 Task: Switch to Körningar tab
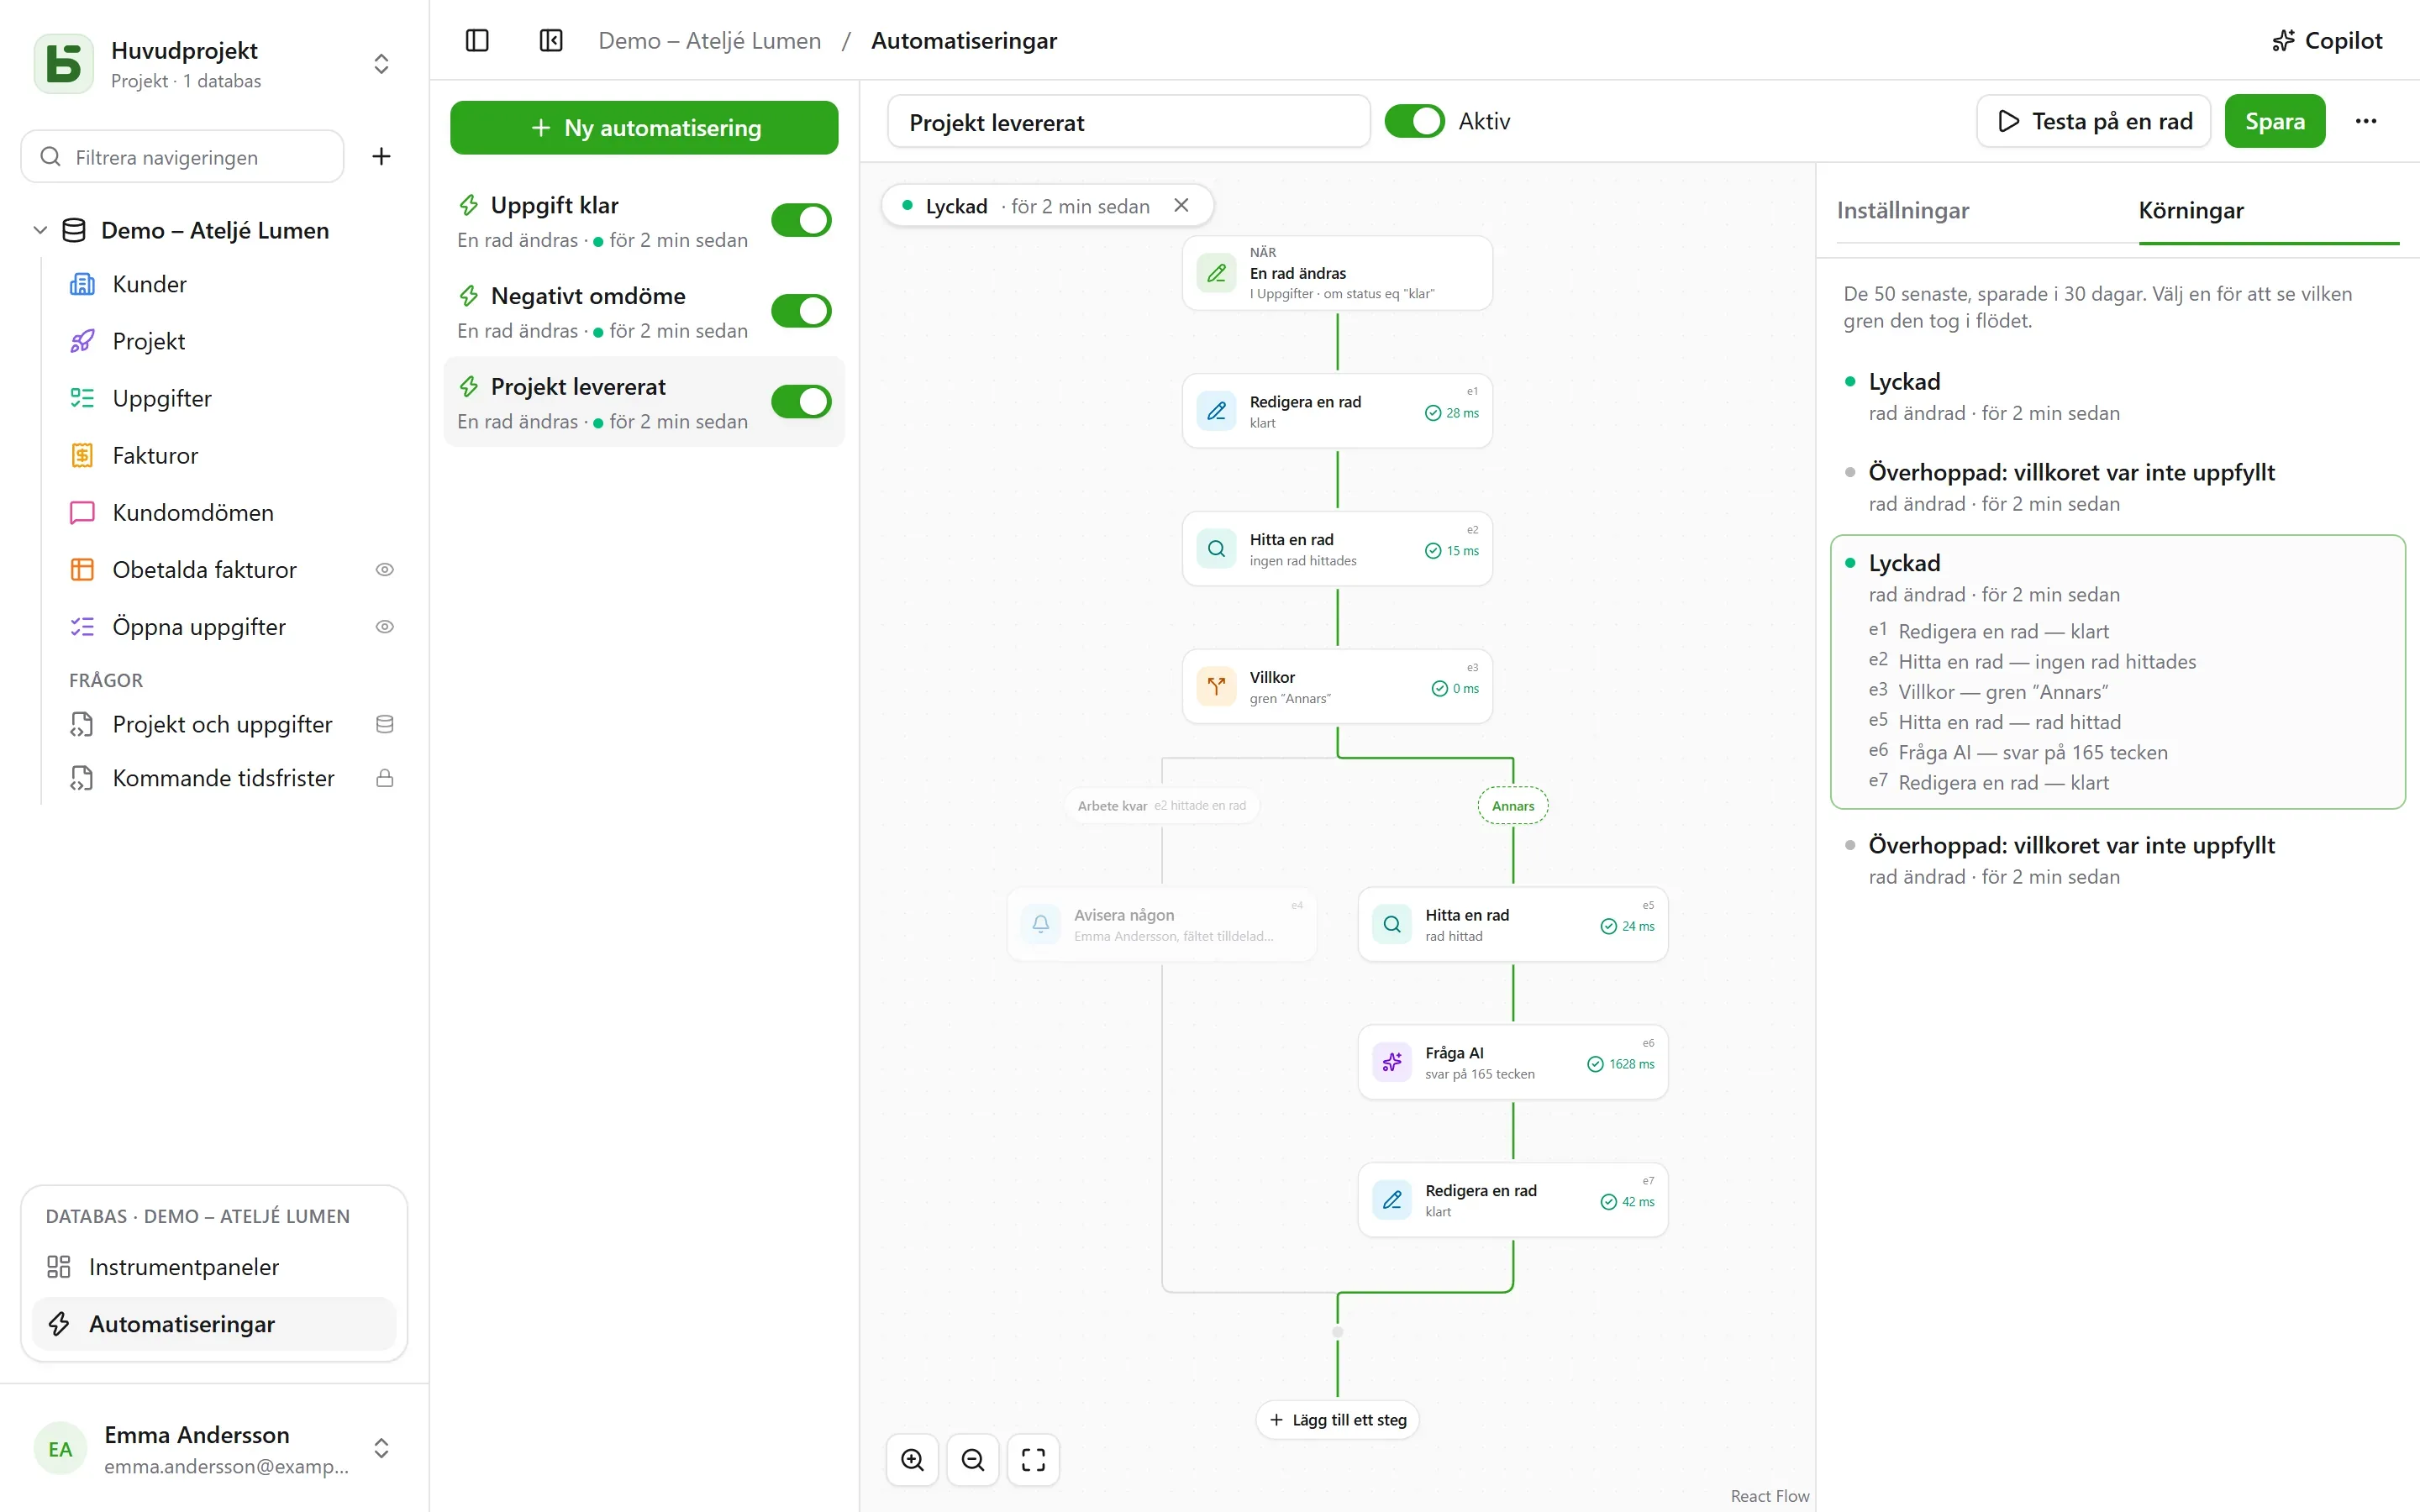pyautogui.click(x=2190, y=210)
